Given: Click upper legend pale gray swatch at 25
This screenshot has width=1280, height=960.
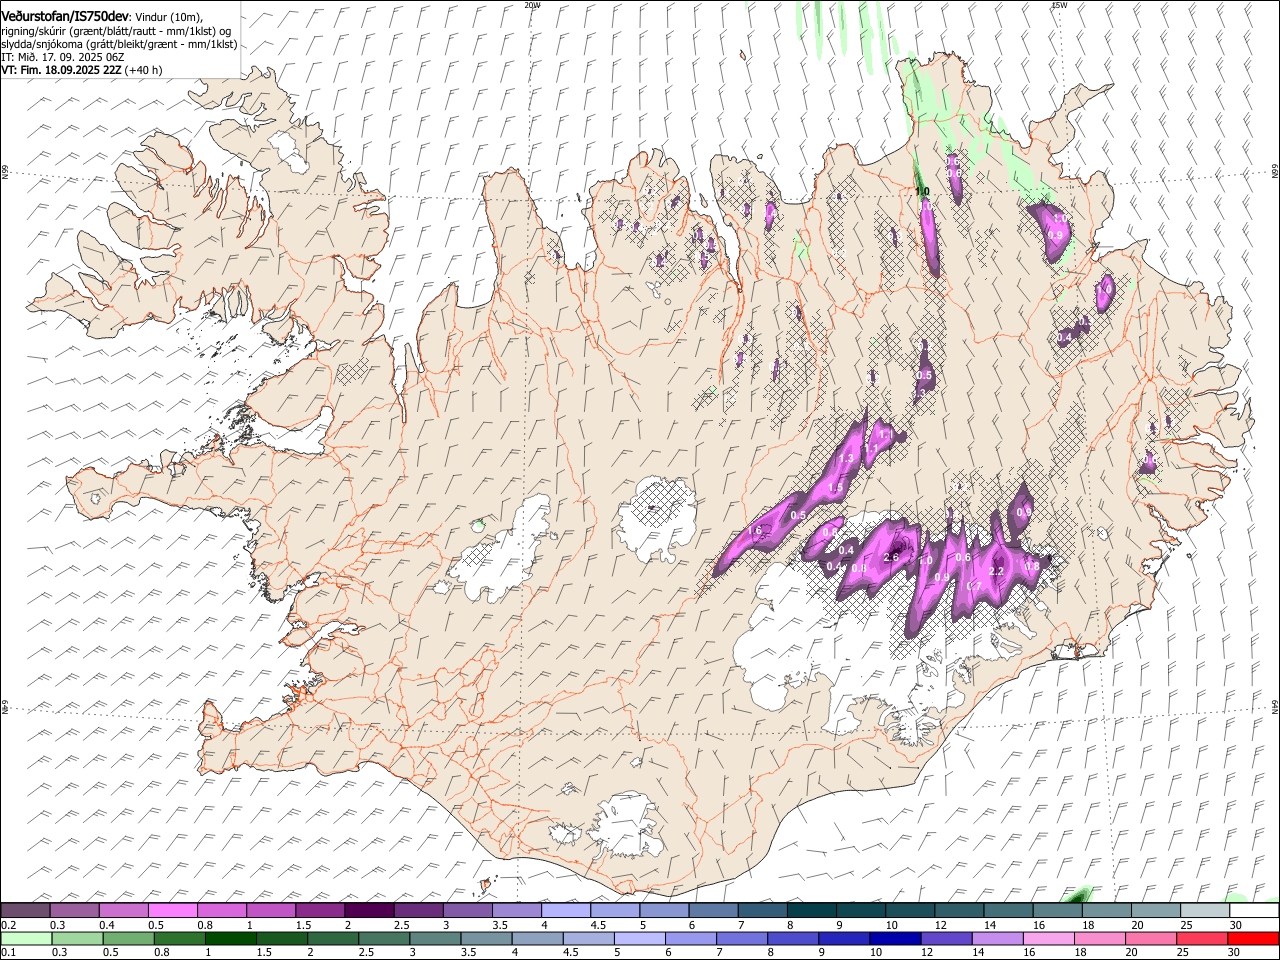Looking at the screenshot, I should [x=1206, y=910].
